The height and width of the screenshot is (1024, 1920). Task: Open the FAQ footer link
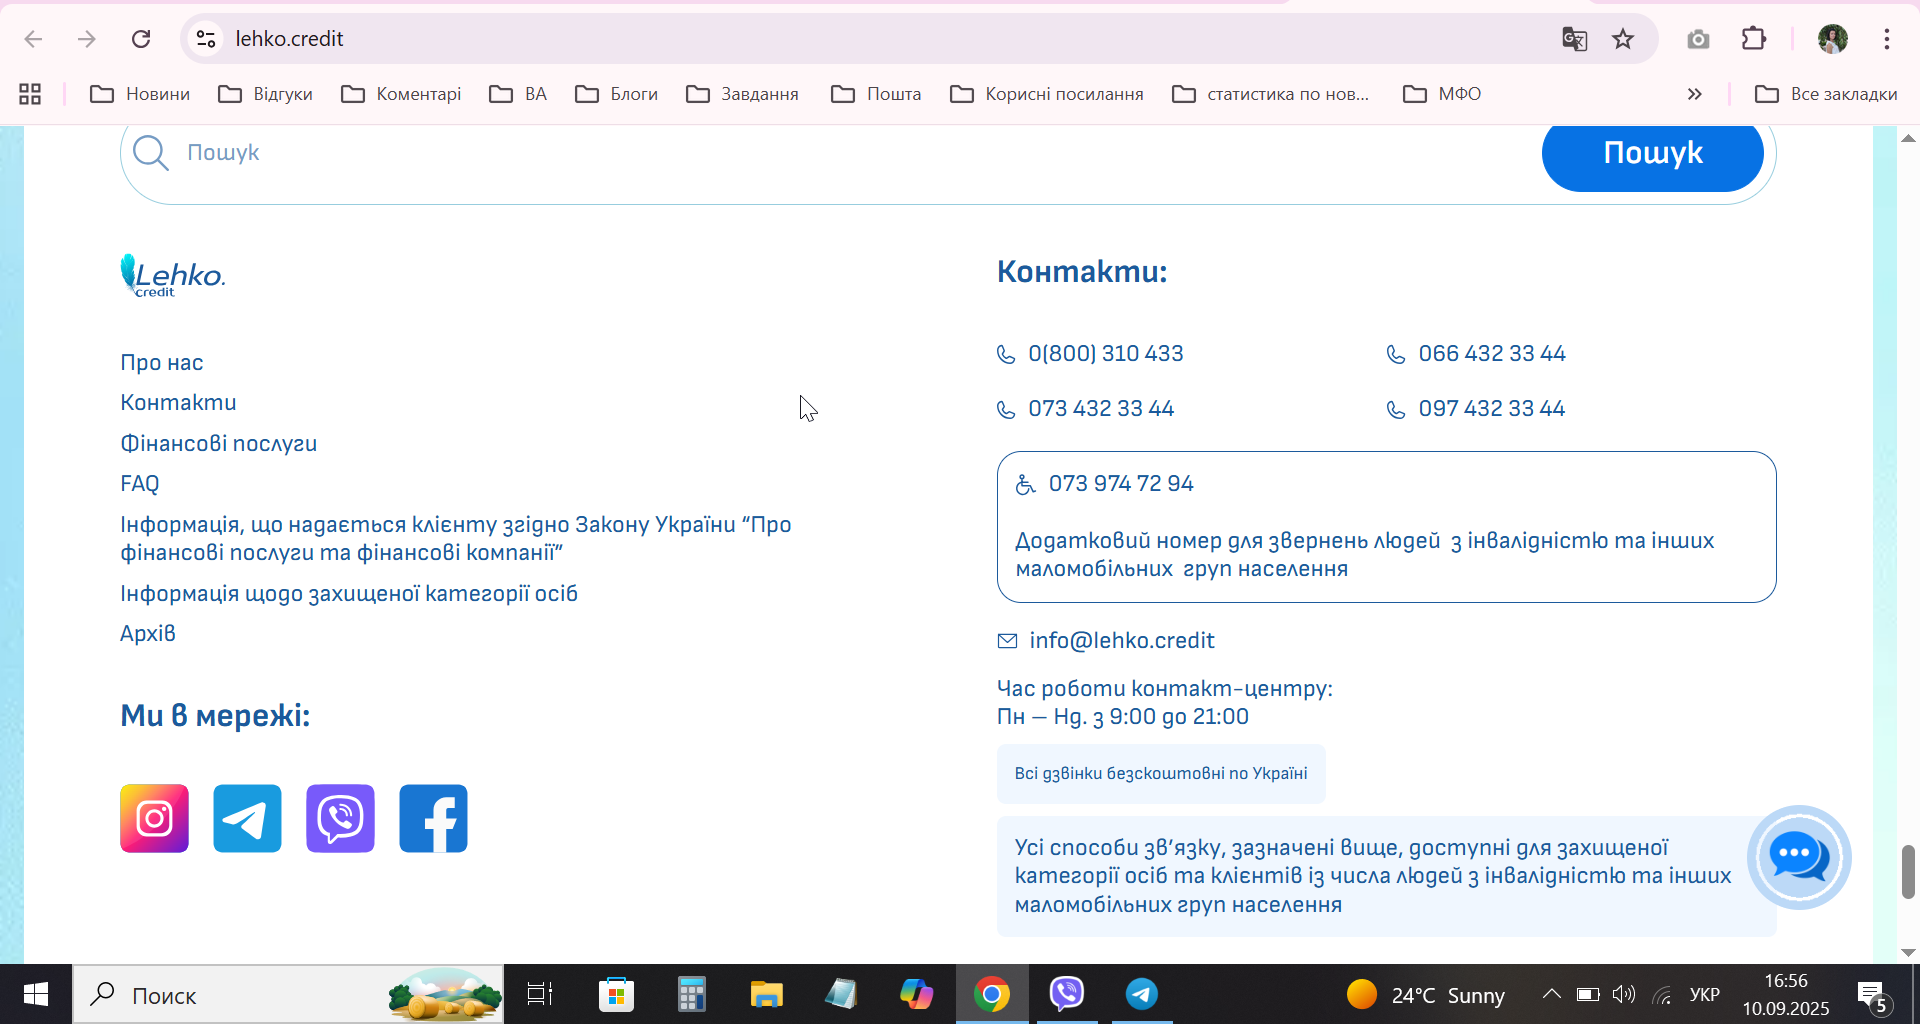[140, 483]
